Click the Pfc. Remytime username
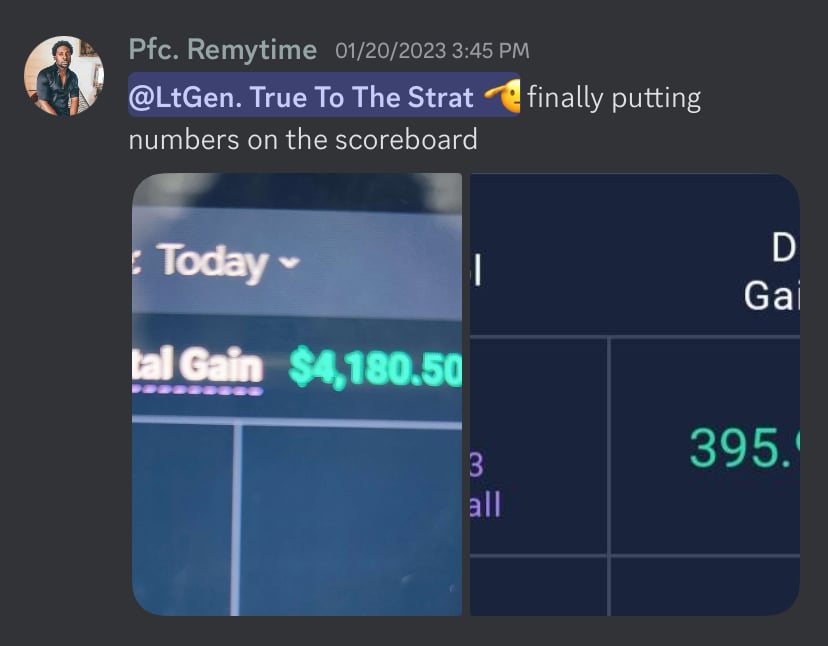Image resolution: width=828 pixels, height=646 pixels. (223, 50)
